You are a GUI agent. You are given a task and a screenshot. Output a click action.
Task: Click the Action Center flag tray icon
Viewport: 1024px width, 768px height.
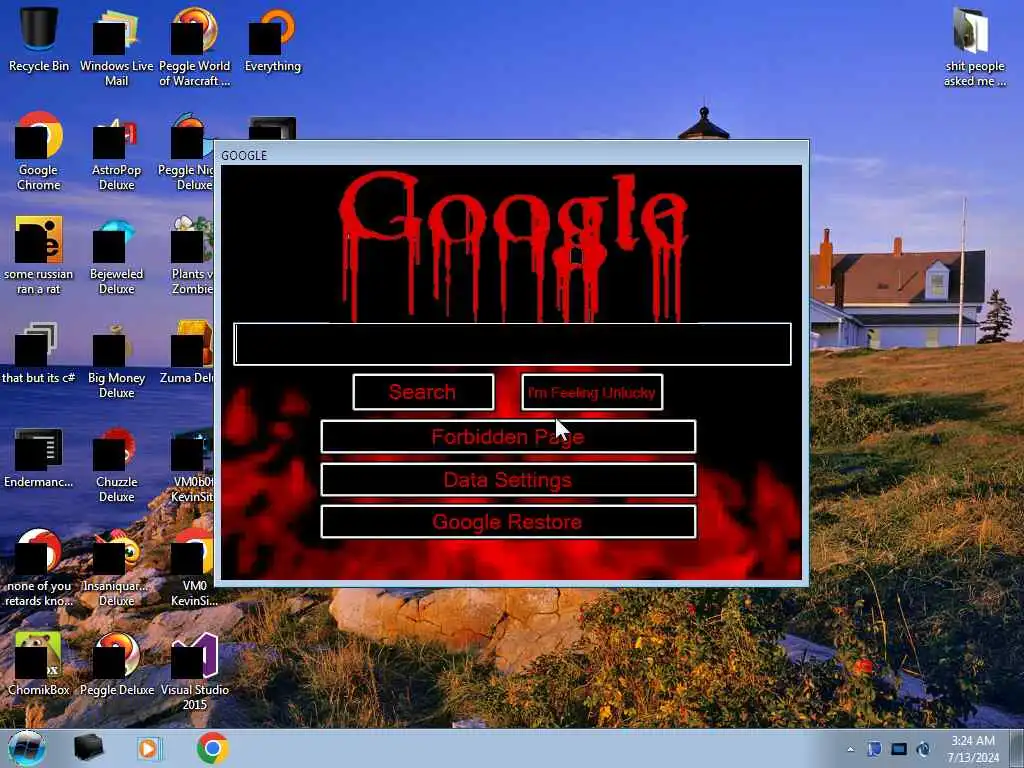(x=874, y=748)
